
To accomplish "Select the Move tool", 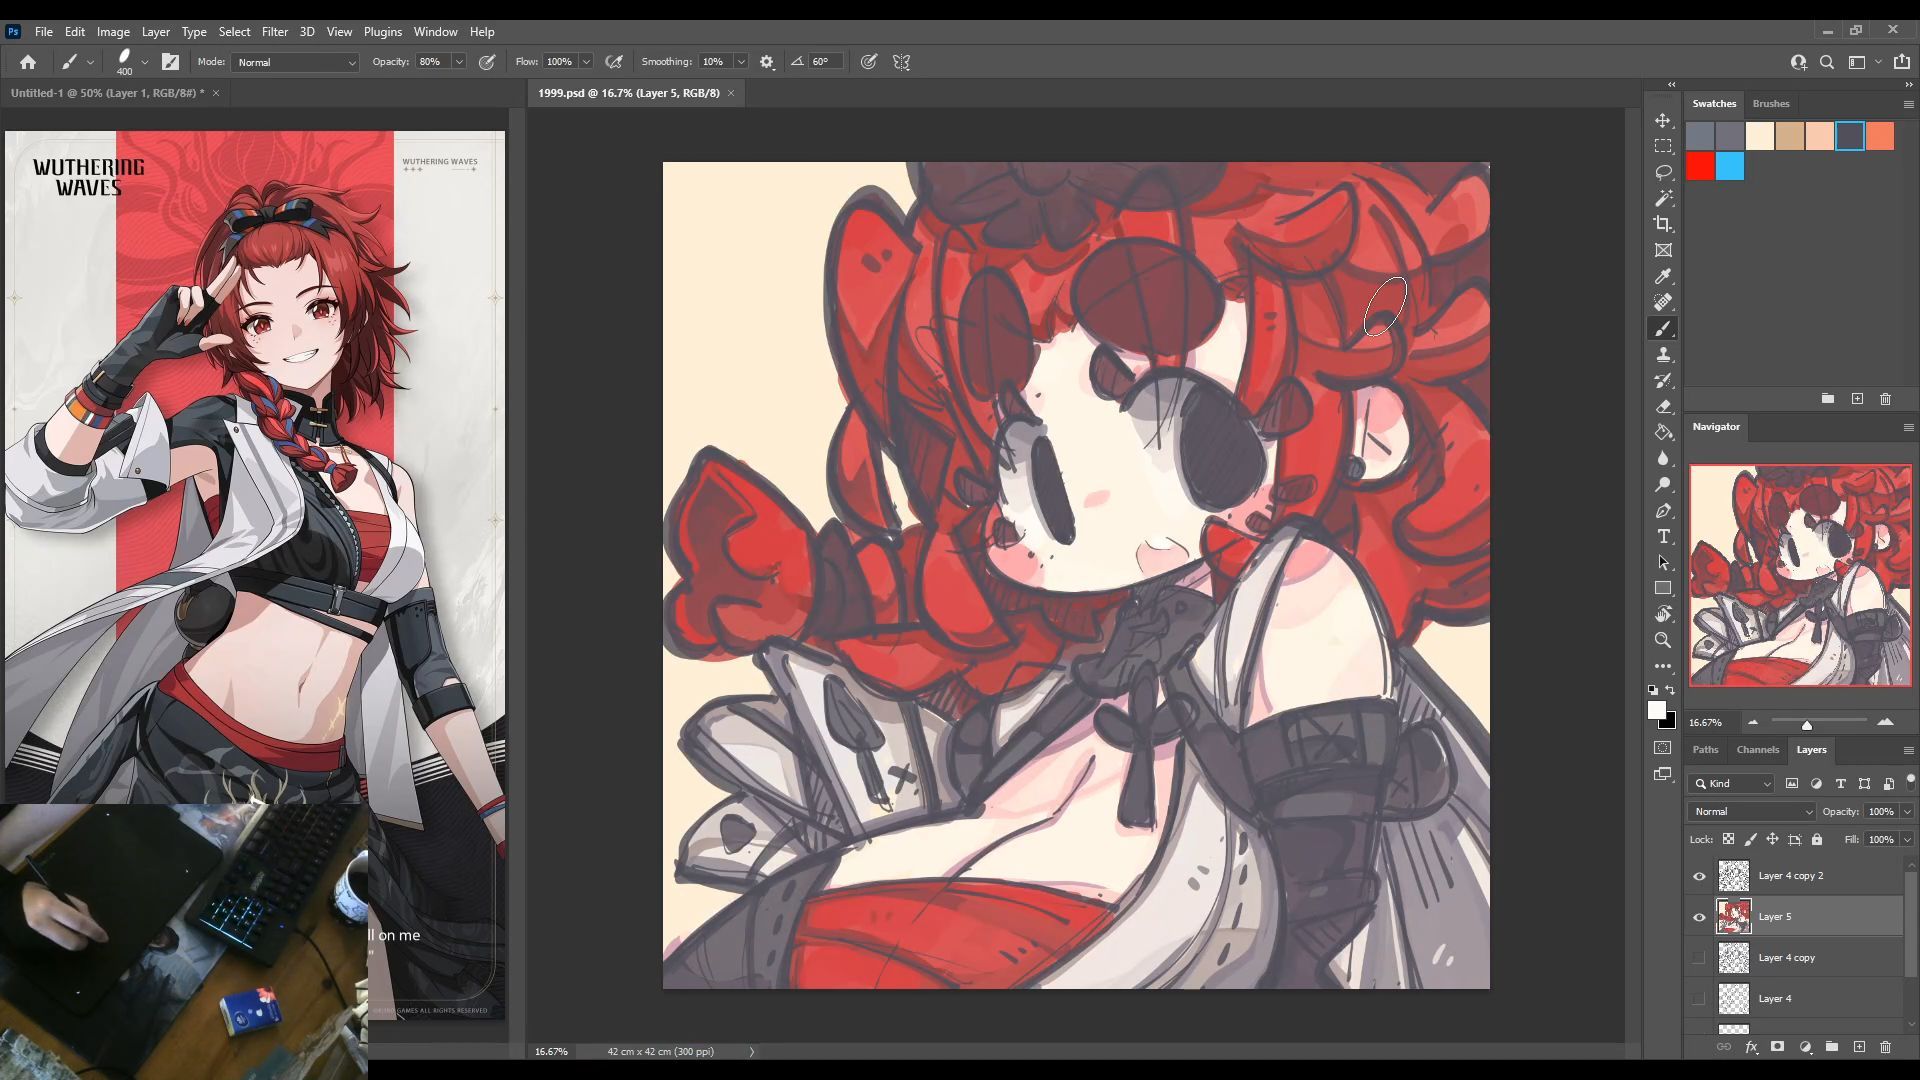I will [1663, 120].
